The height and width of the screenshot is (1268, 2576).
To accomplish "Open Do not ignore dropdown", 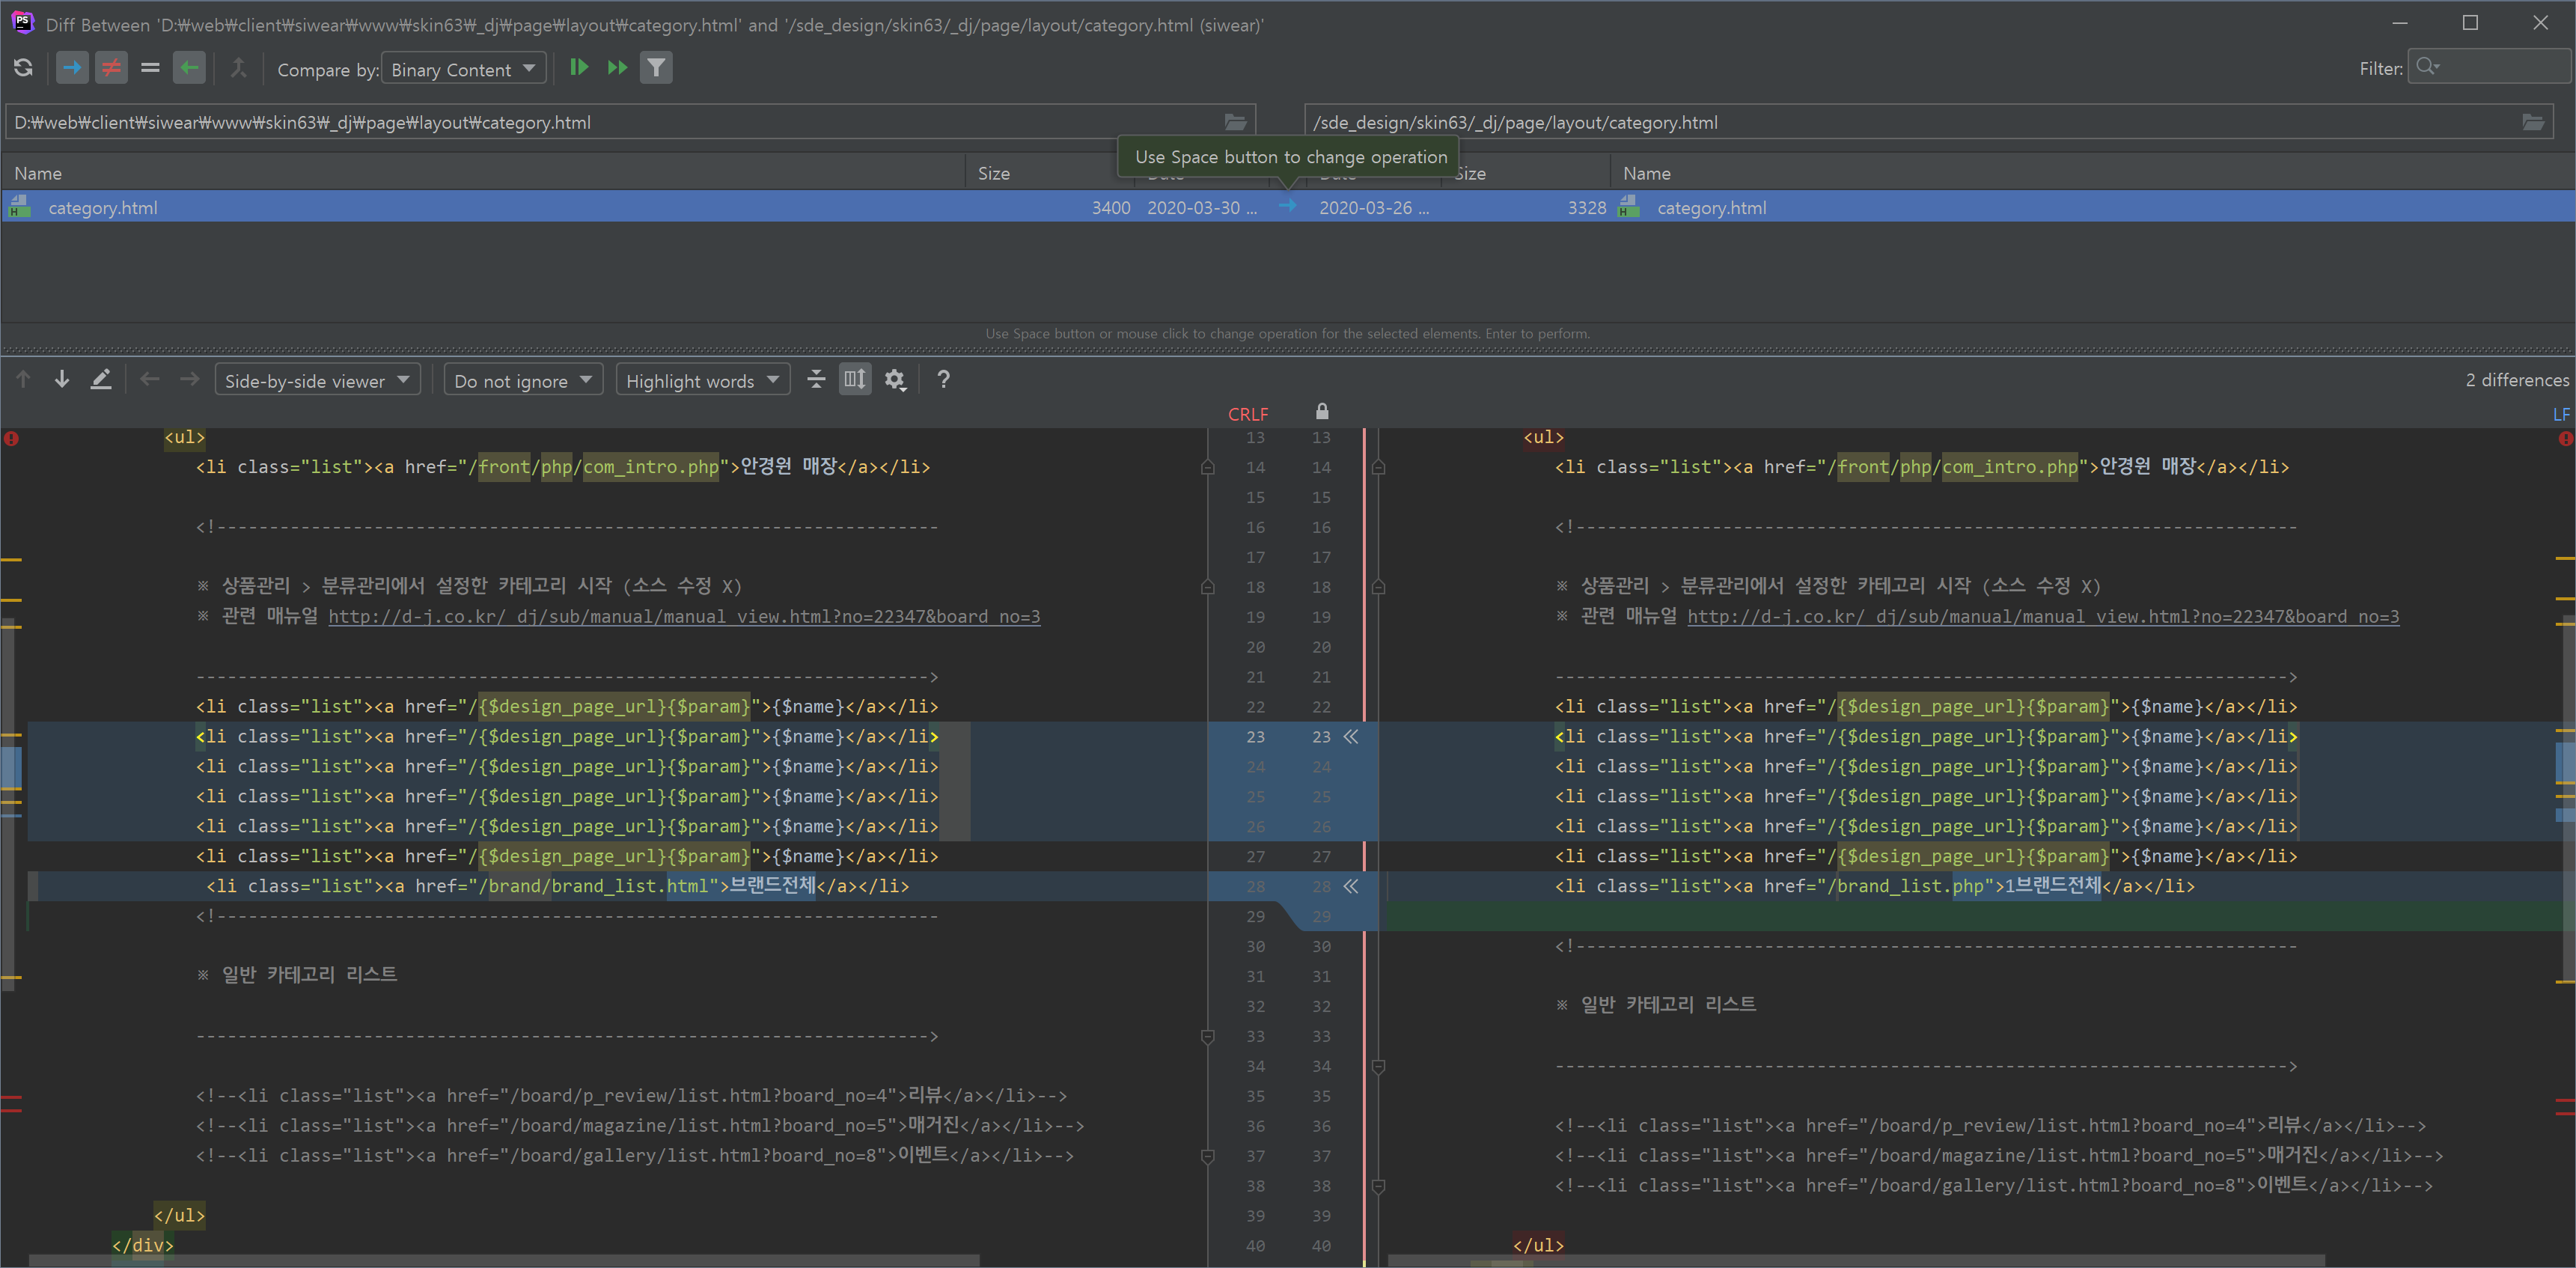I will coord(523,381).
